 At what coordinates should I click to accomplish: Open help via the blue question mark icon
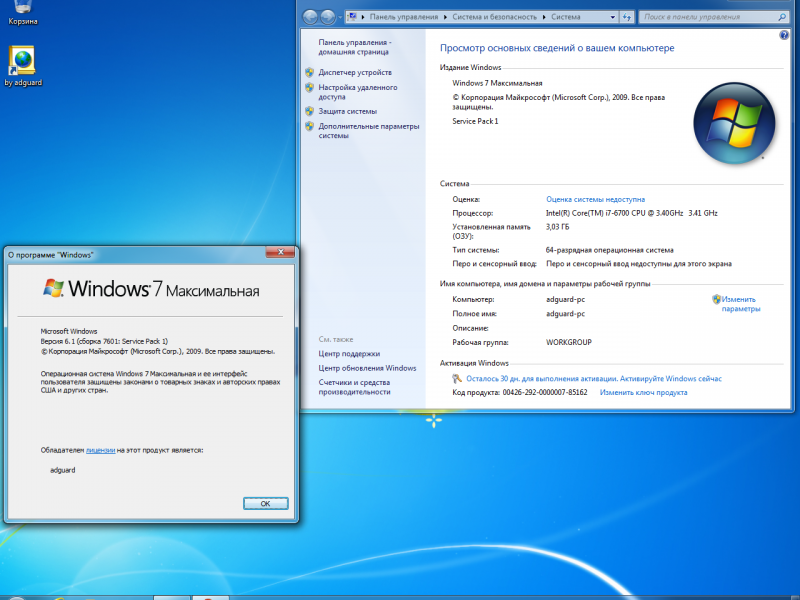[784, 35]
